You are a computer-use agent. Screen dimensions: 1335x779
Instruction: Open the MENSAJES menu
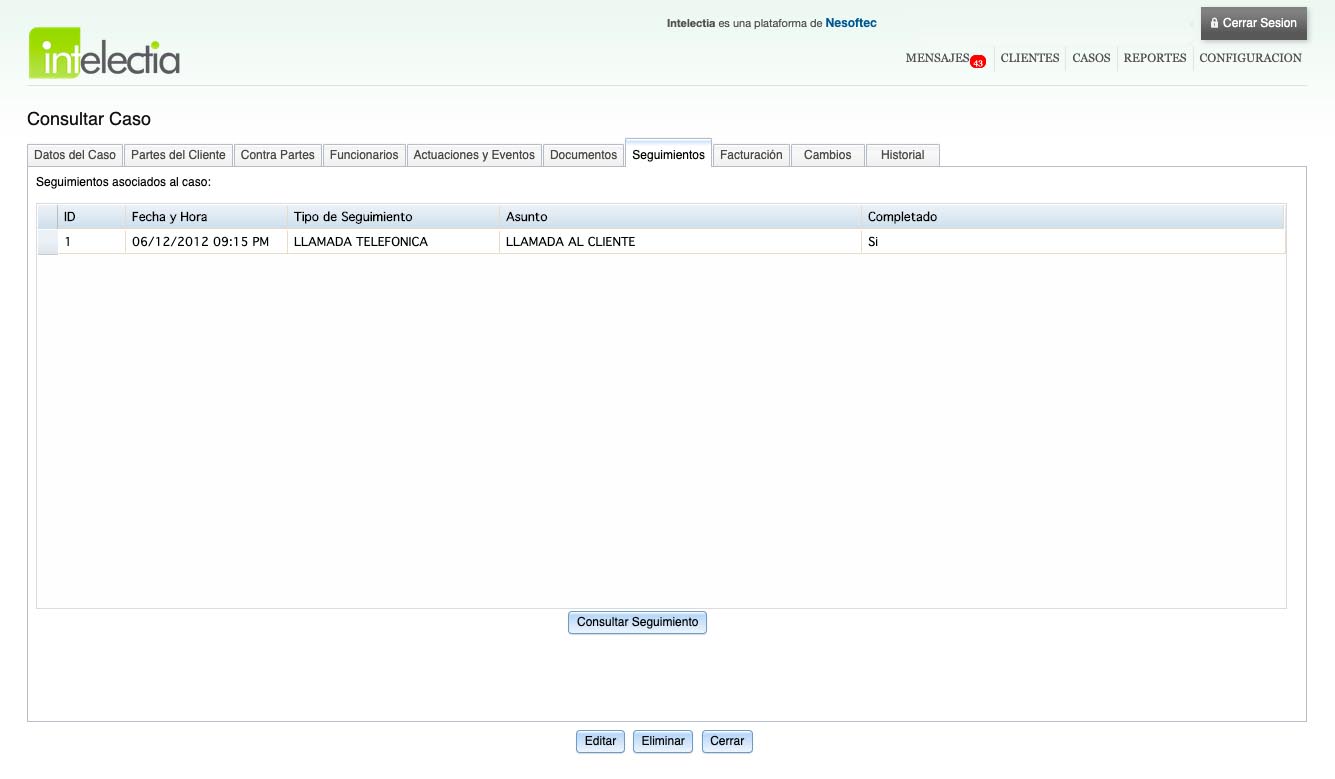[937, 58]
